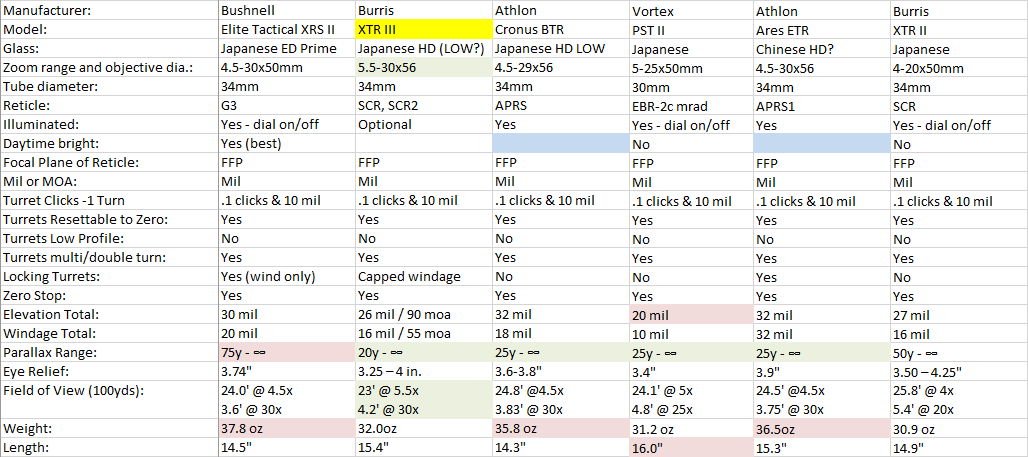Select the 'Chinese HD?' glass cell

pyautogui.click(x=821, y=48)
